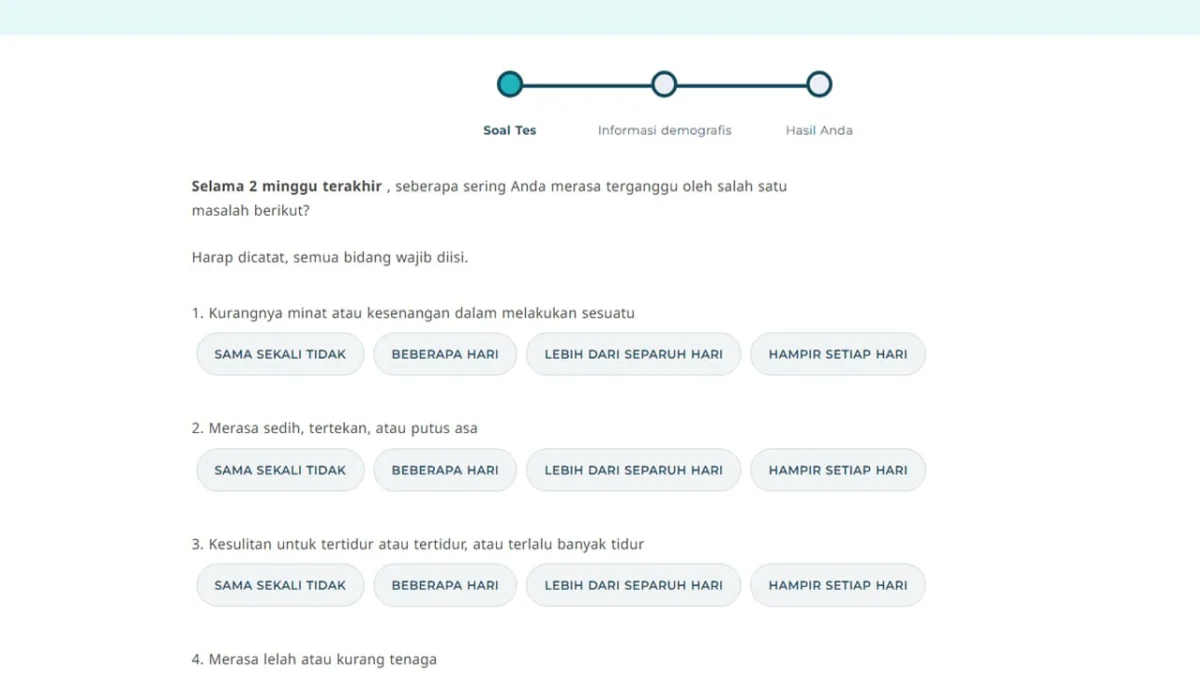Click the 'Informasi demografis' step label
The height and width of the screenshot is (675, 1200).
(x=664, y=130)
